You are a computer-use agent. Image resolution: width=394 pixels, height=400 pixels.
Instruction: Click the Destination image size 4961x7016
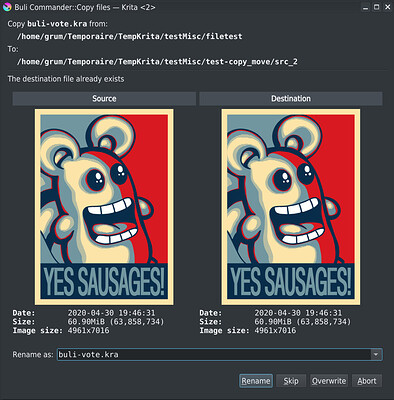coord(275,331)
